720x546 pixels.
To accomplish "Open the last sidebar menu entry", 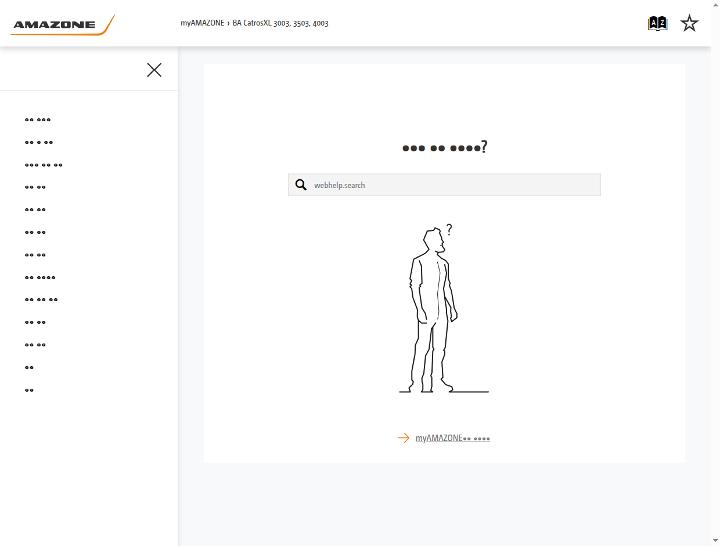I will click(x=29, y=390).
